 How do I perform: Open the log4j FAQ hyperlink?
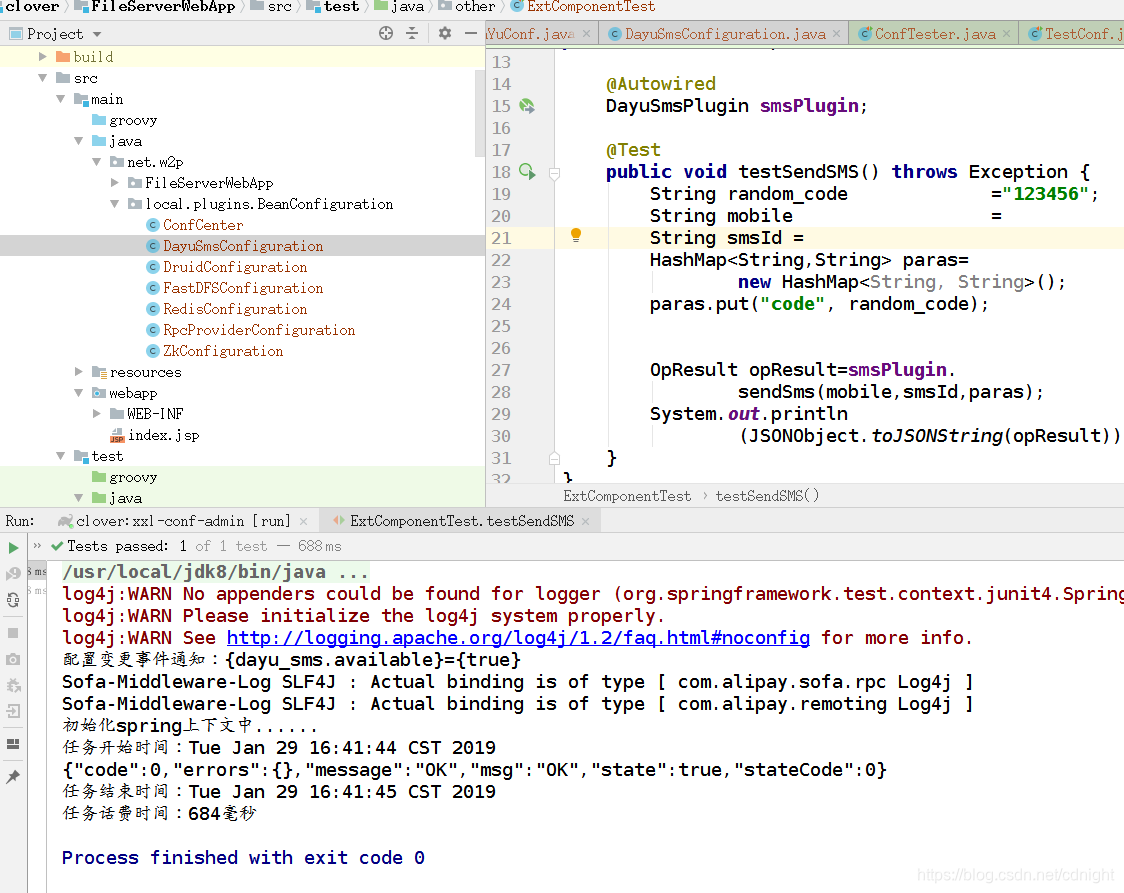click(x=518, y=637)
